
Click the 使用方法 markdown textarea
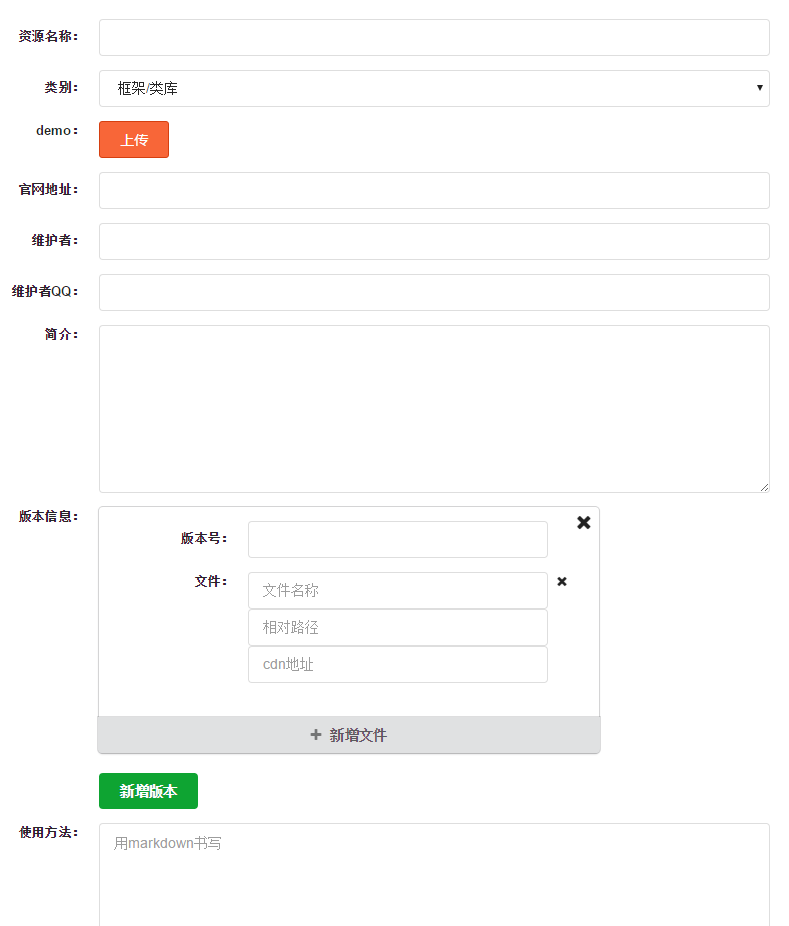[x=434, y=875]
